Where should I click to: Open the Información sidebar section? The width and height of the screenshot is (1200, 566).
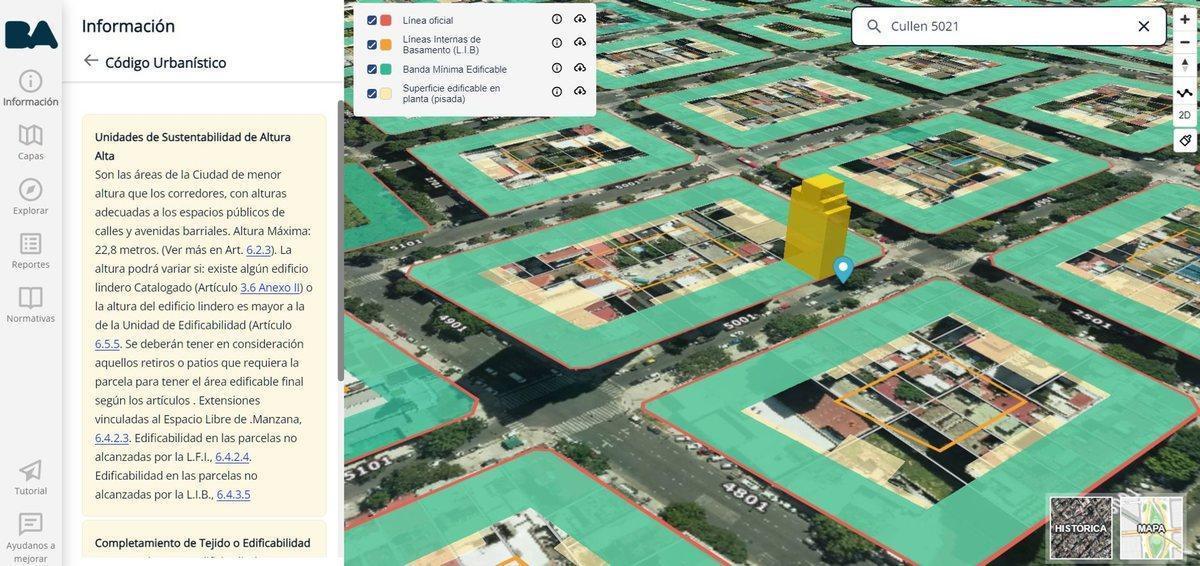[31, 88]
